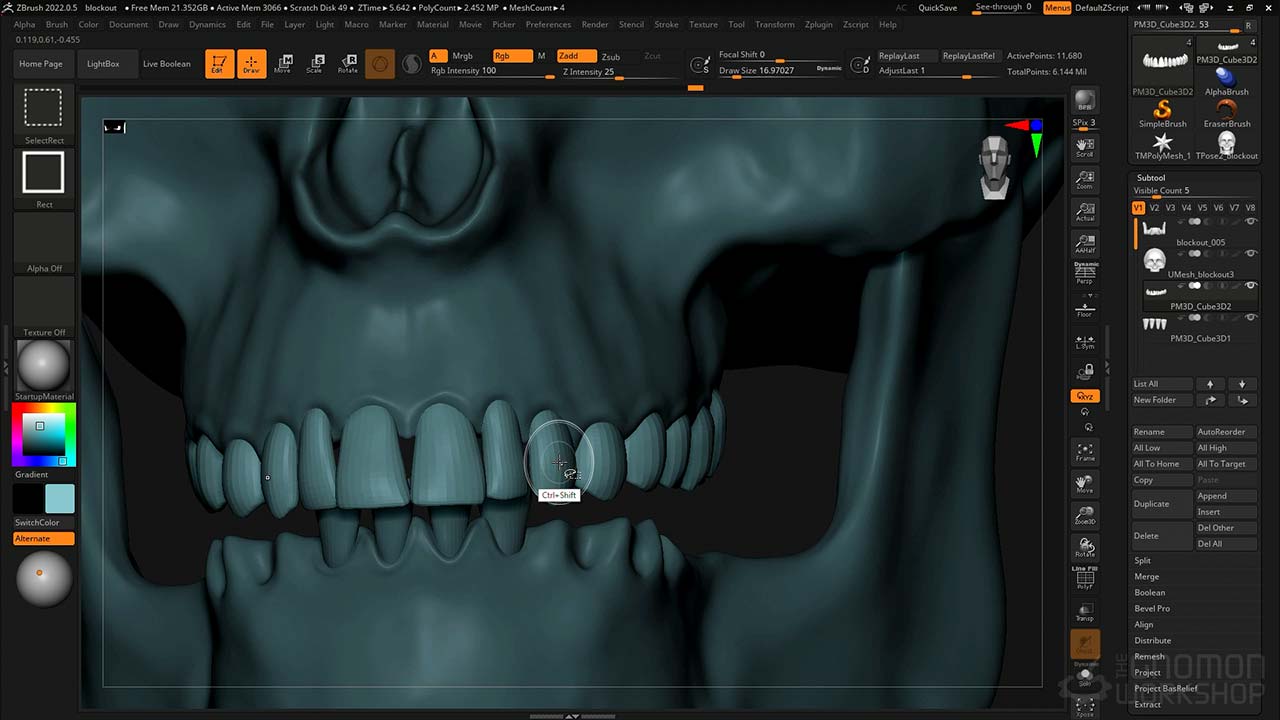1280x720 pixels.
Task: Click the Duplicate subtool button
Action: point(1161,504)
